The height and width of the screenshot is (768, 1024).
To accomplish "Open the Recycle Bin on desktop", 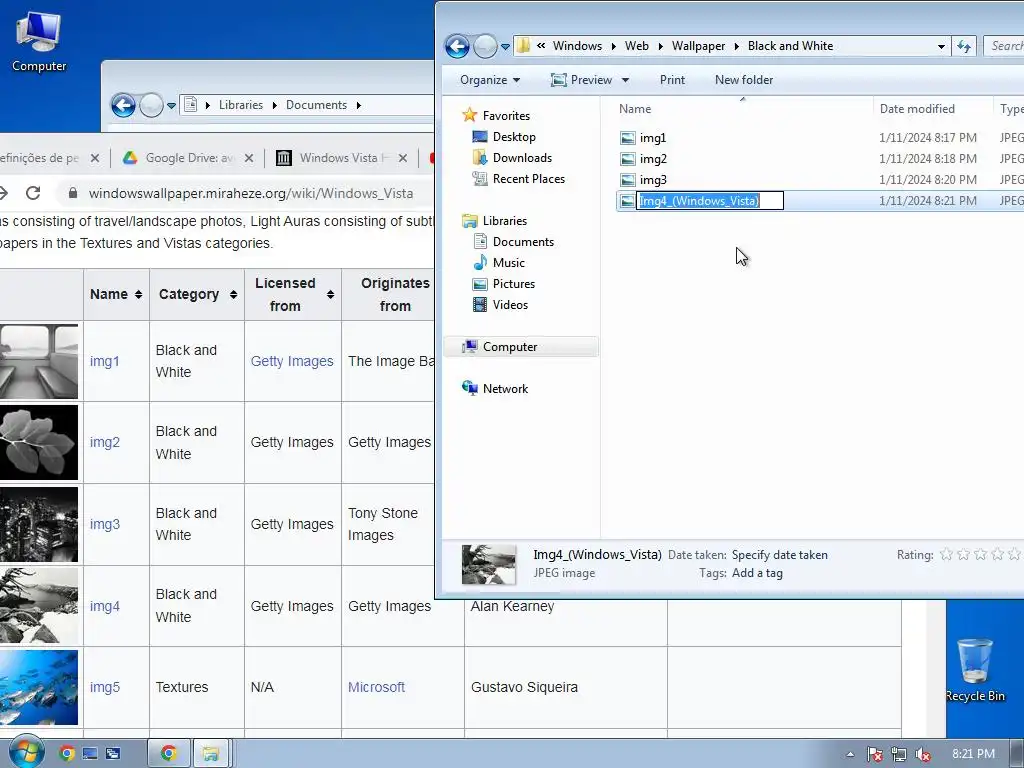I will click(x=975, y=669).
